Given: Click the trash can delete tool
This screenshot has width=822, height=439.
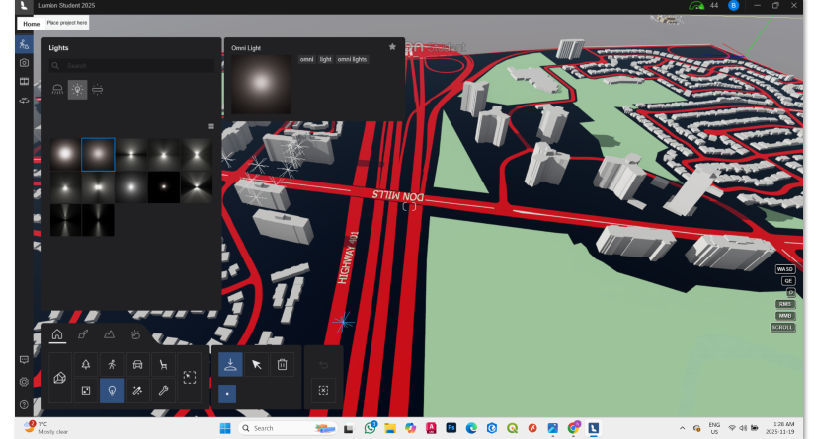Looking at the screenshot, I should [x=283, y=365].
